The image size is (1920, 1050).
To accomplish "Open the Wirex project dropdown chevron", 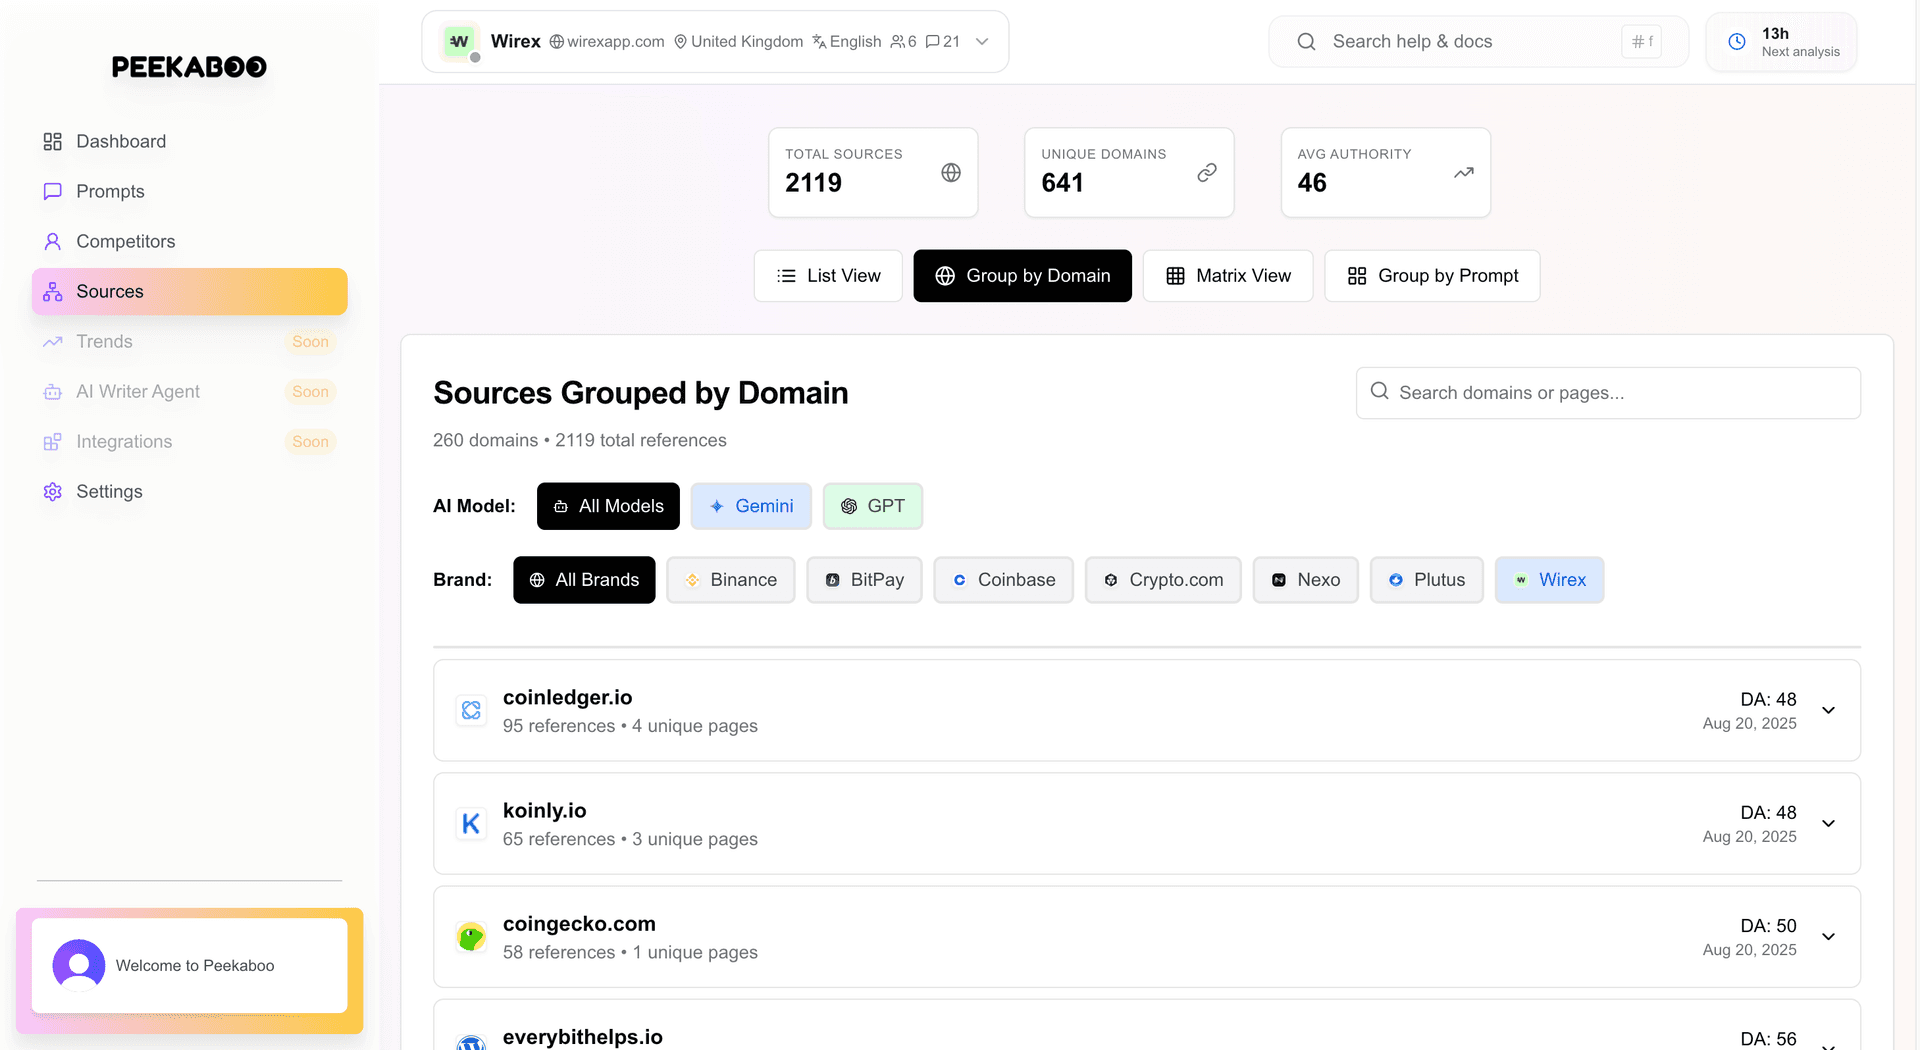I will click(x=982, y=41).
